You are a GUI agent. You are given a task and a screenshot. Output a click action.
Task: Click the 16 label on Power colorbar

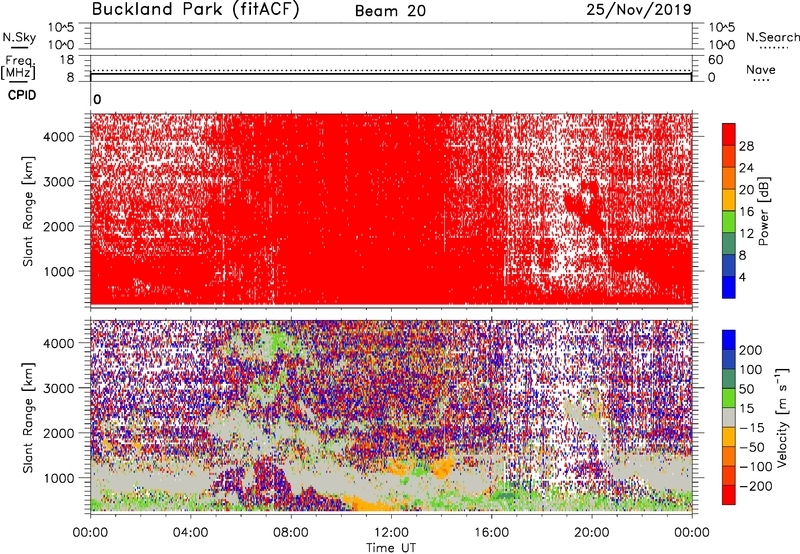tap(746, 212)
